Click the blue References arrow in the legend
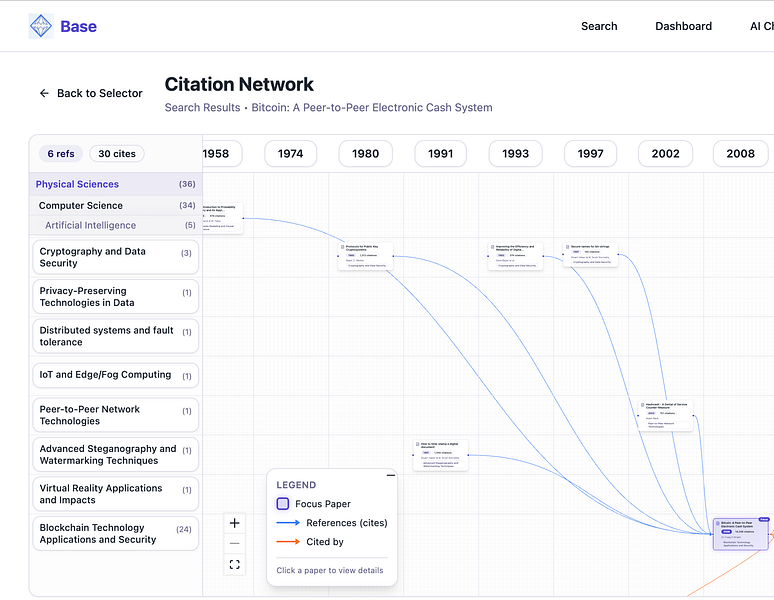774x600 pixels. pyautogui.click(x=288, y=523)
